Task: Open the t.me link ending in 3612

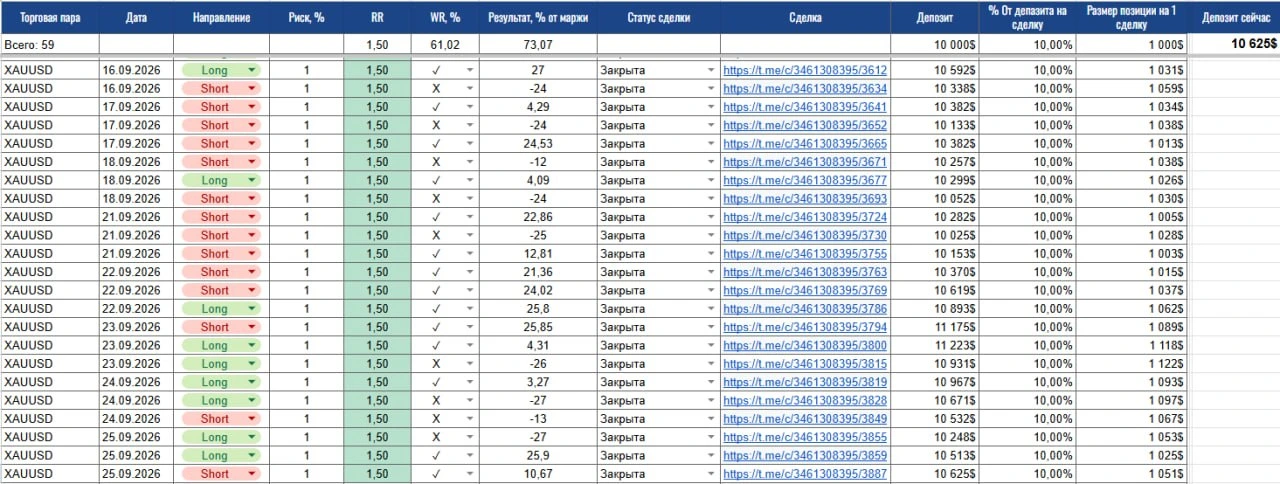Action: [805, 71]
